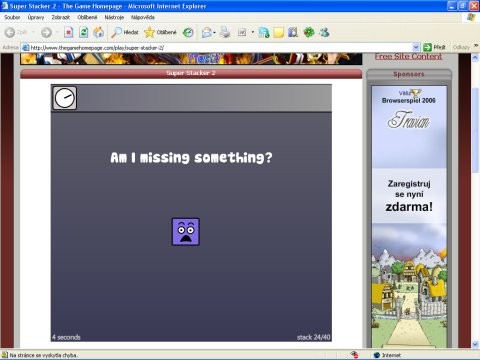480x360 pixels.
Task: Click the '4 seconds' timer text
Action: click(x=66, y=337)
